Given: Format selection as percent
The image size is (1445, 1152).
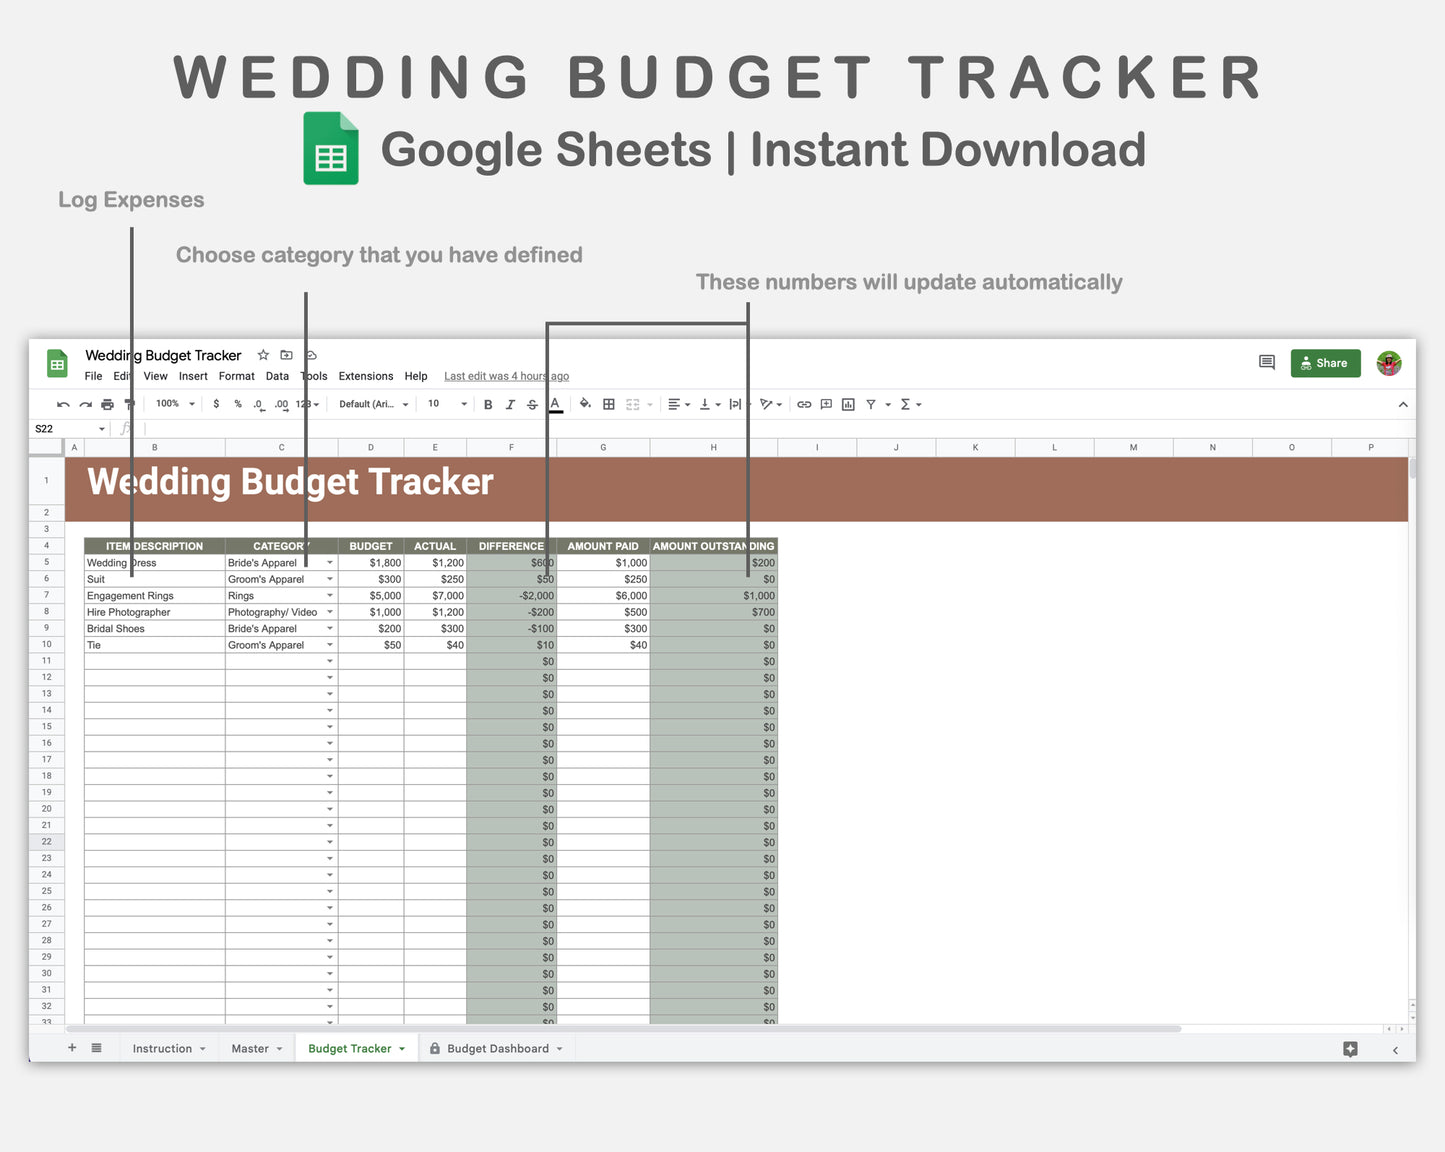Looking at the screenshot, I should pos(237,404).
